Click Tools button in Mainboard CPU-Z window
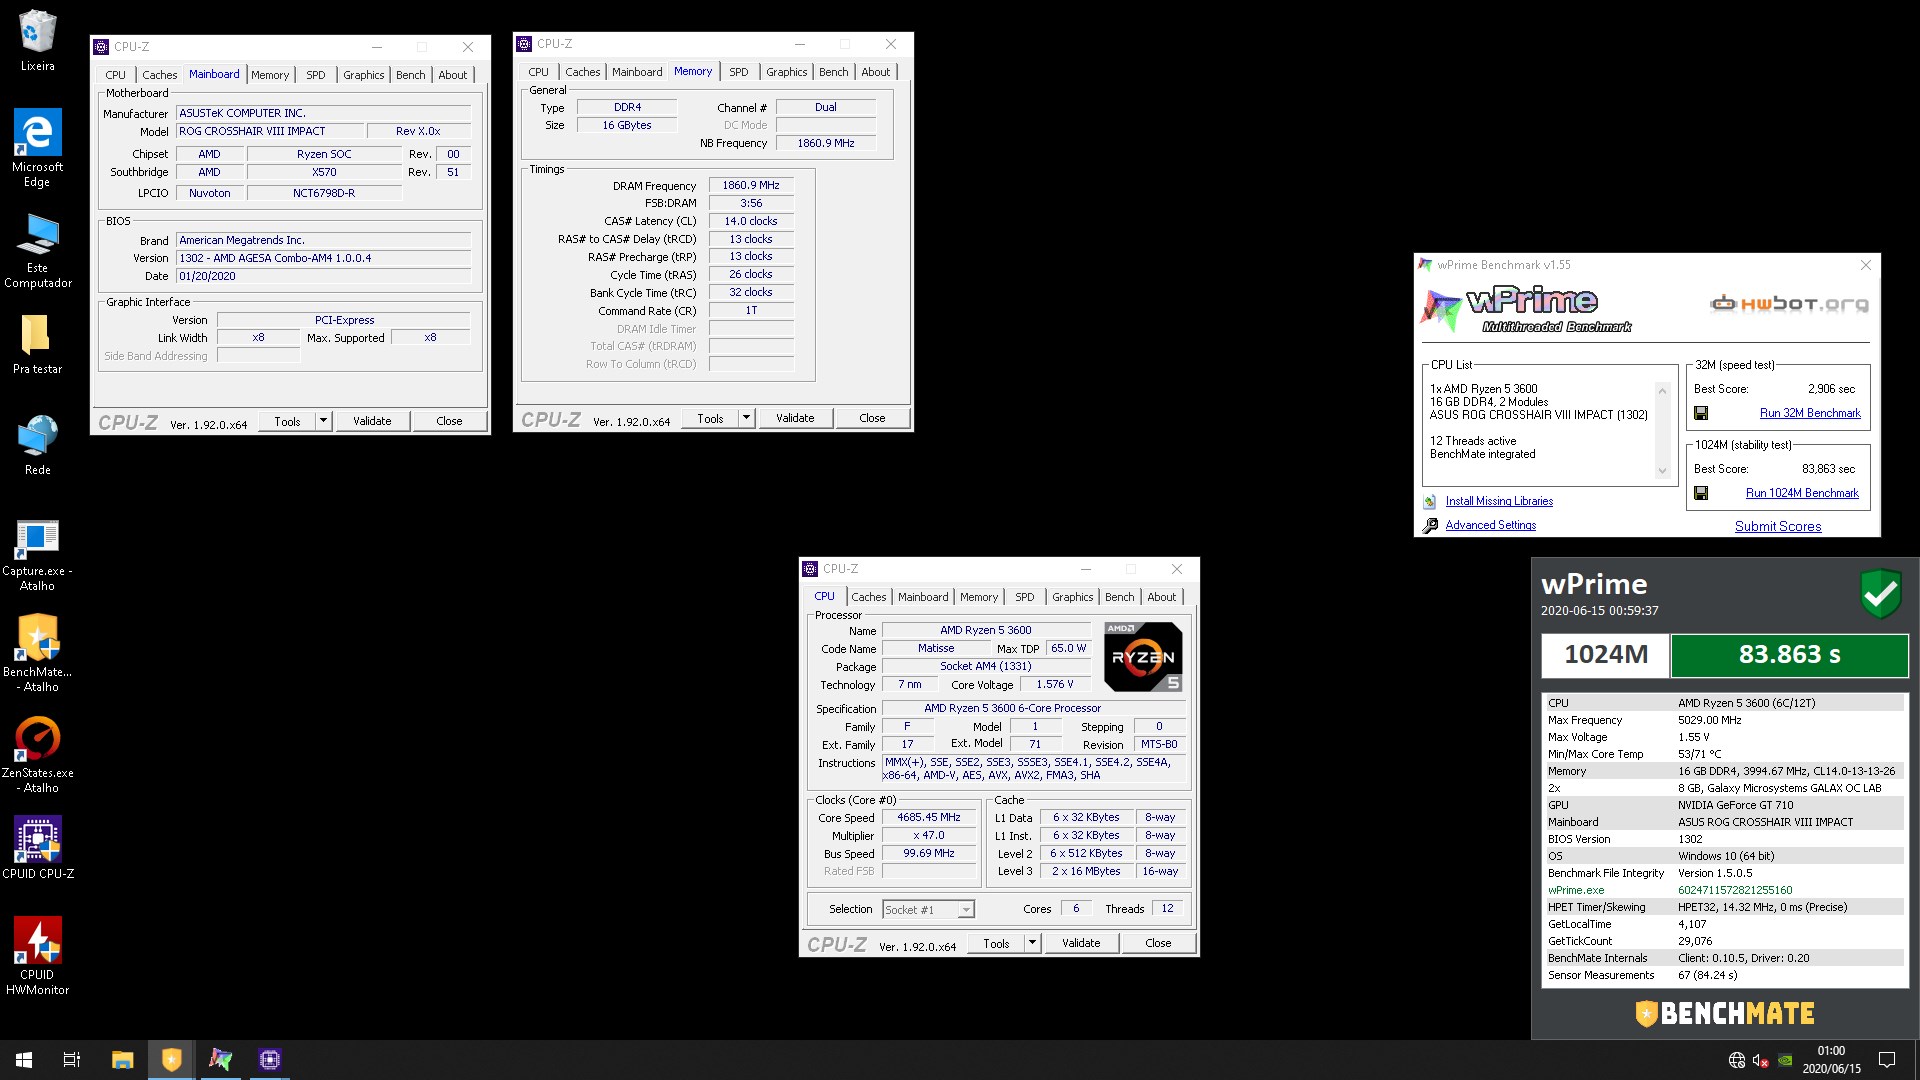 pos(287,421)
